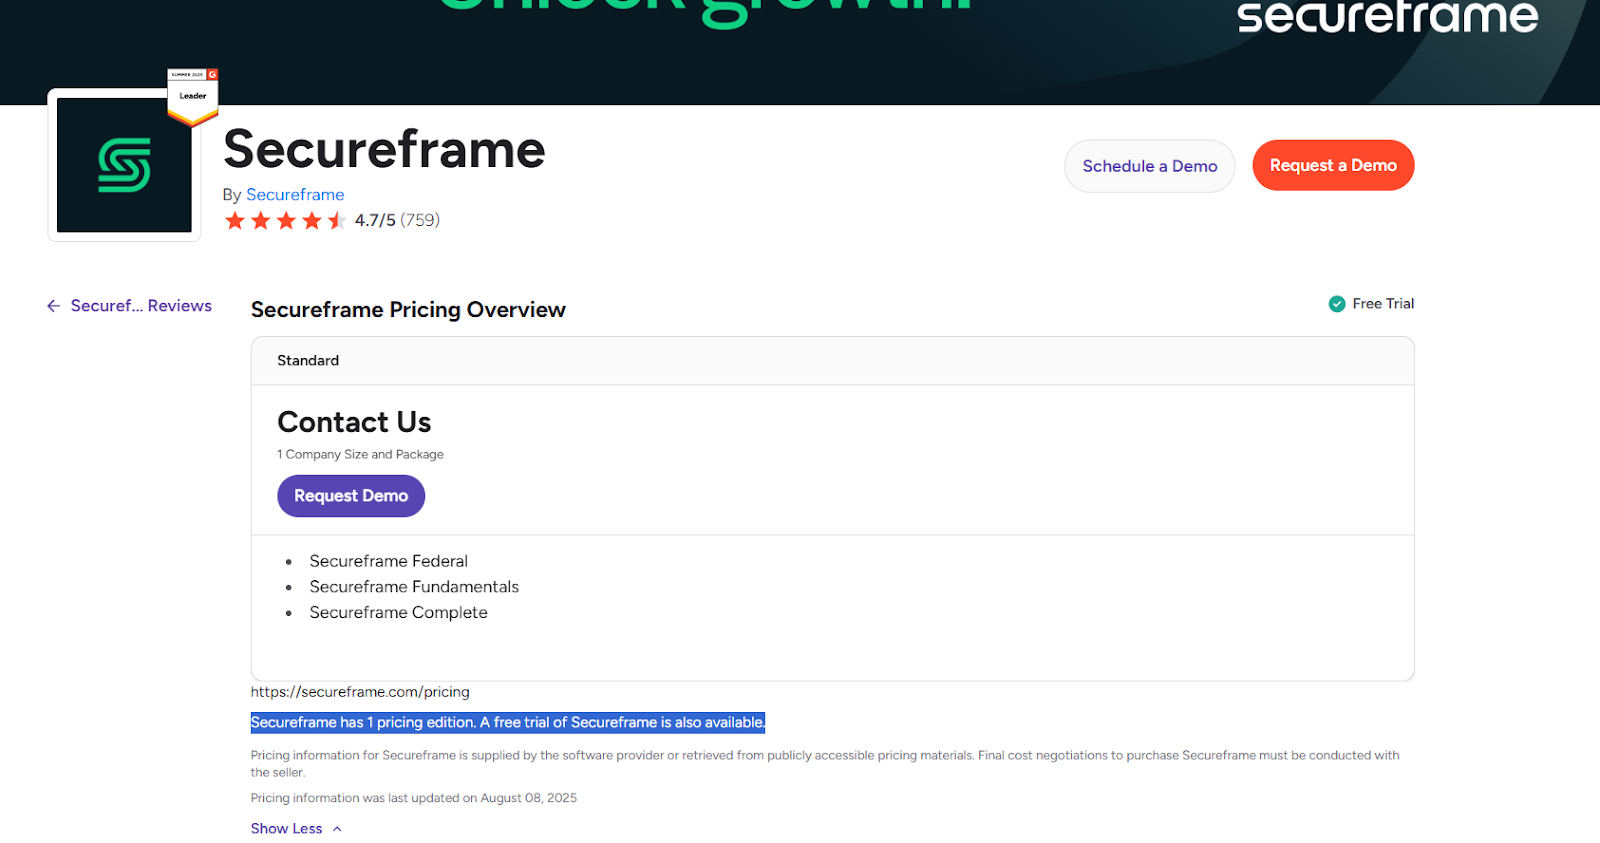
Task: Click the purple Request Demo button
Action: pyautogui.click(x=351, y=496)
